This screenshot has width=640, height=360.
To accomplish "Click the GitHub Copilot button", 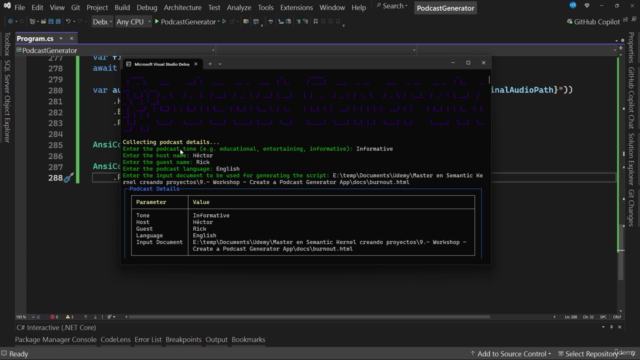I will tap(593, 22).
